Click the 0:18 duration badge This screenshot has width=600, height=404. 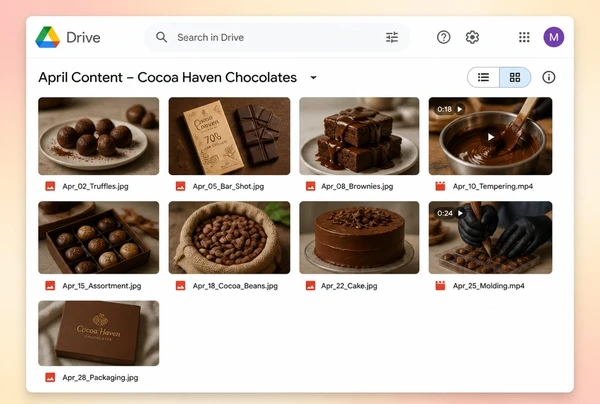[x=450, y=109]
